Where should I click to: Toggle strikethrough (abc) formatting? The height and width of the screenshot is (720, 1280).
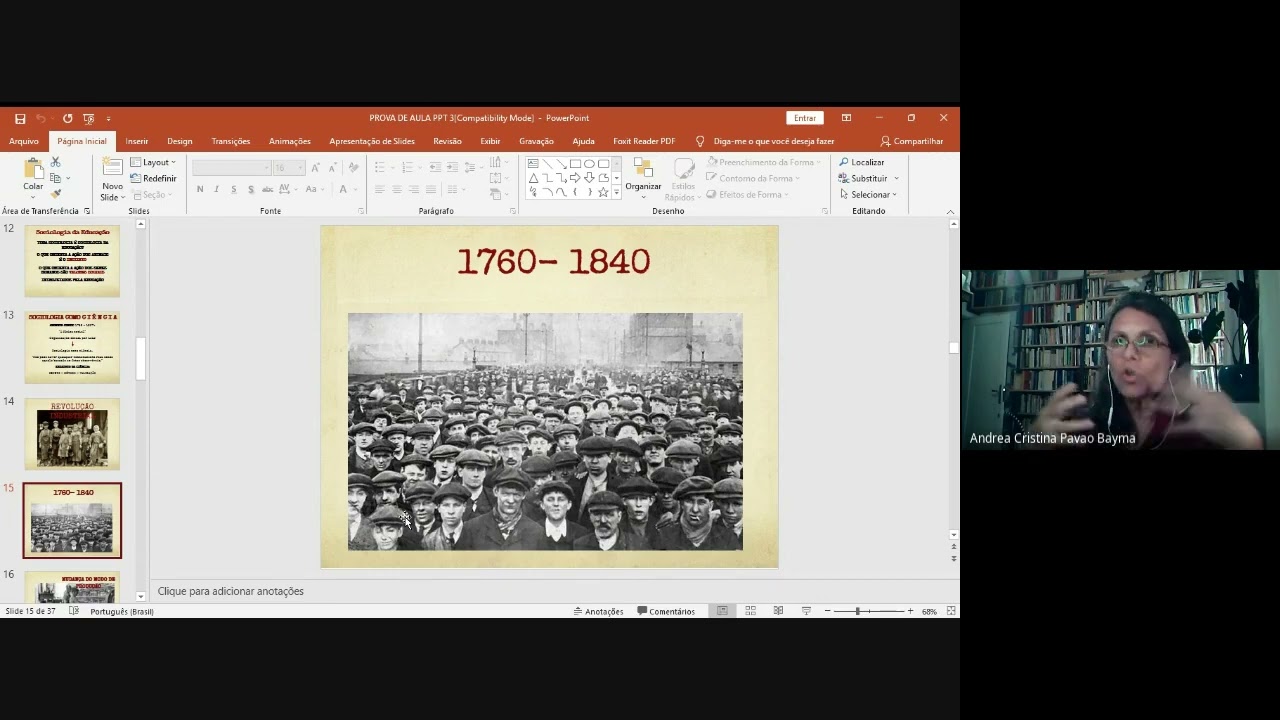pos(267,189)
